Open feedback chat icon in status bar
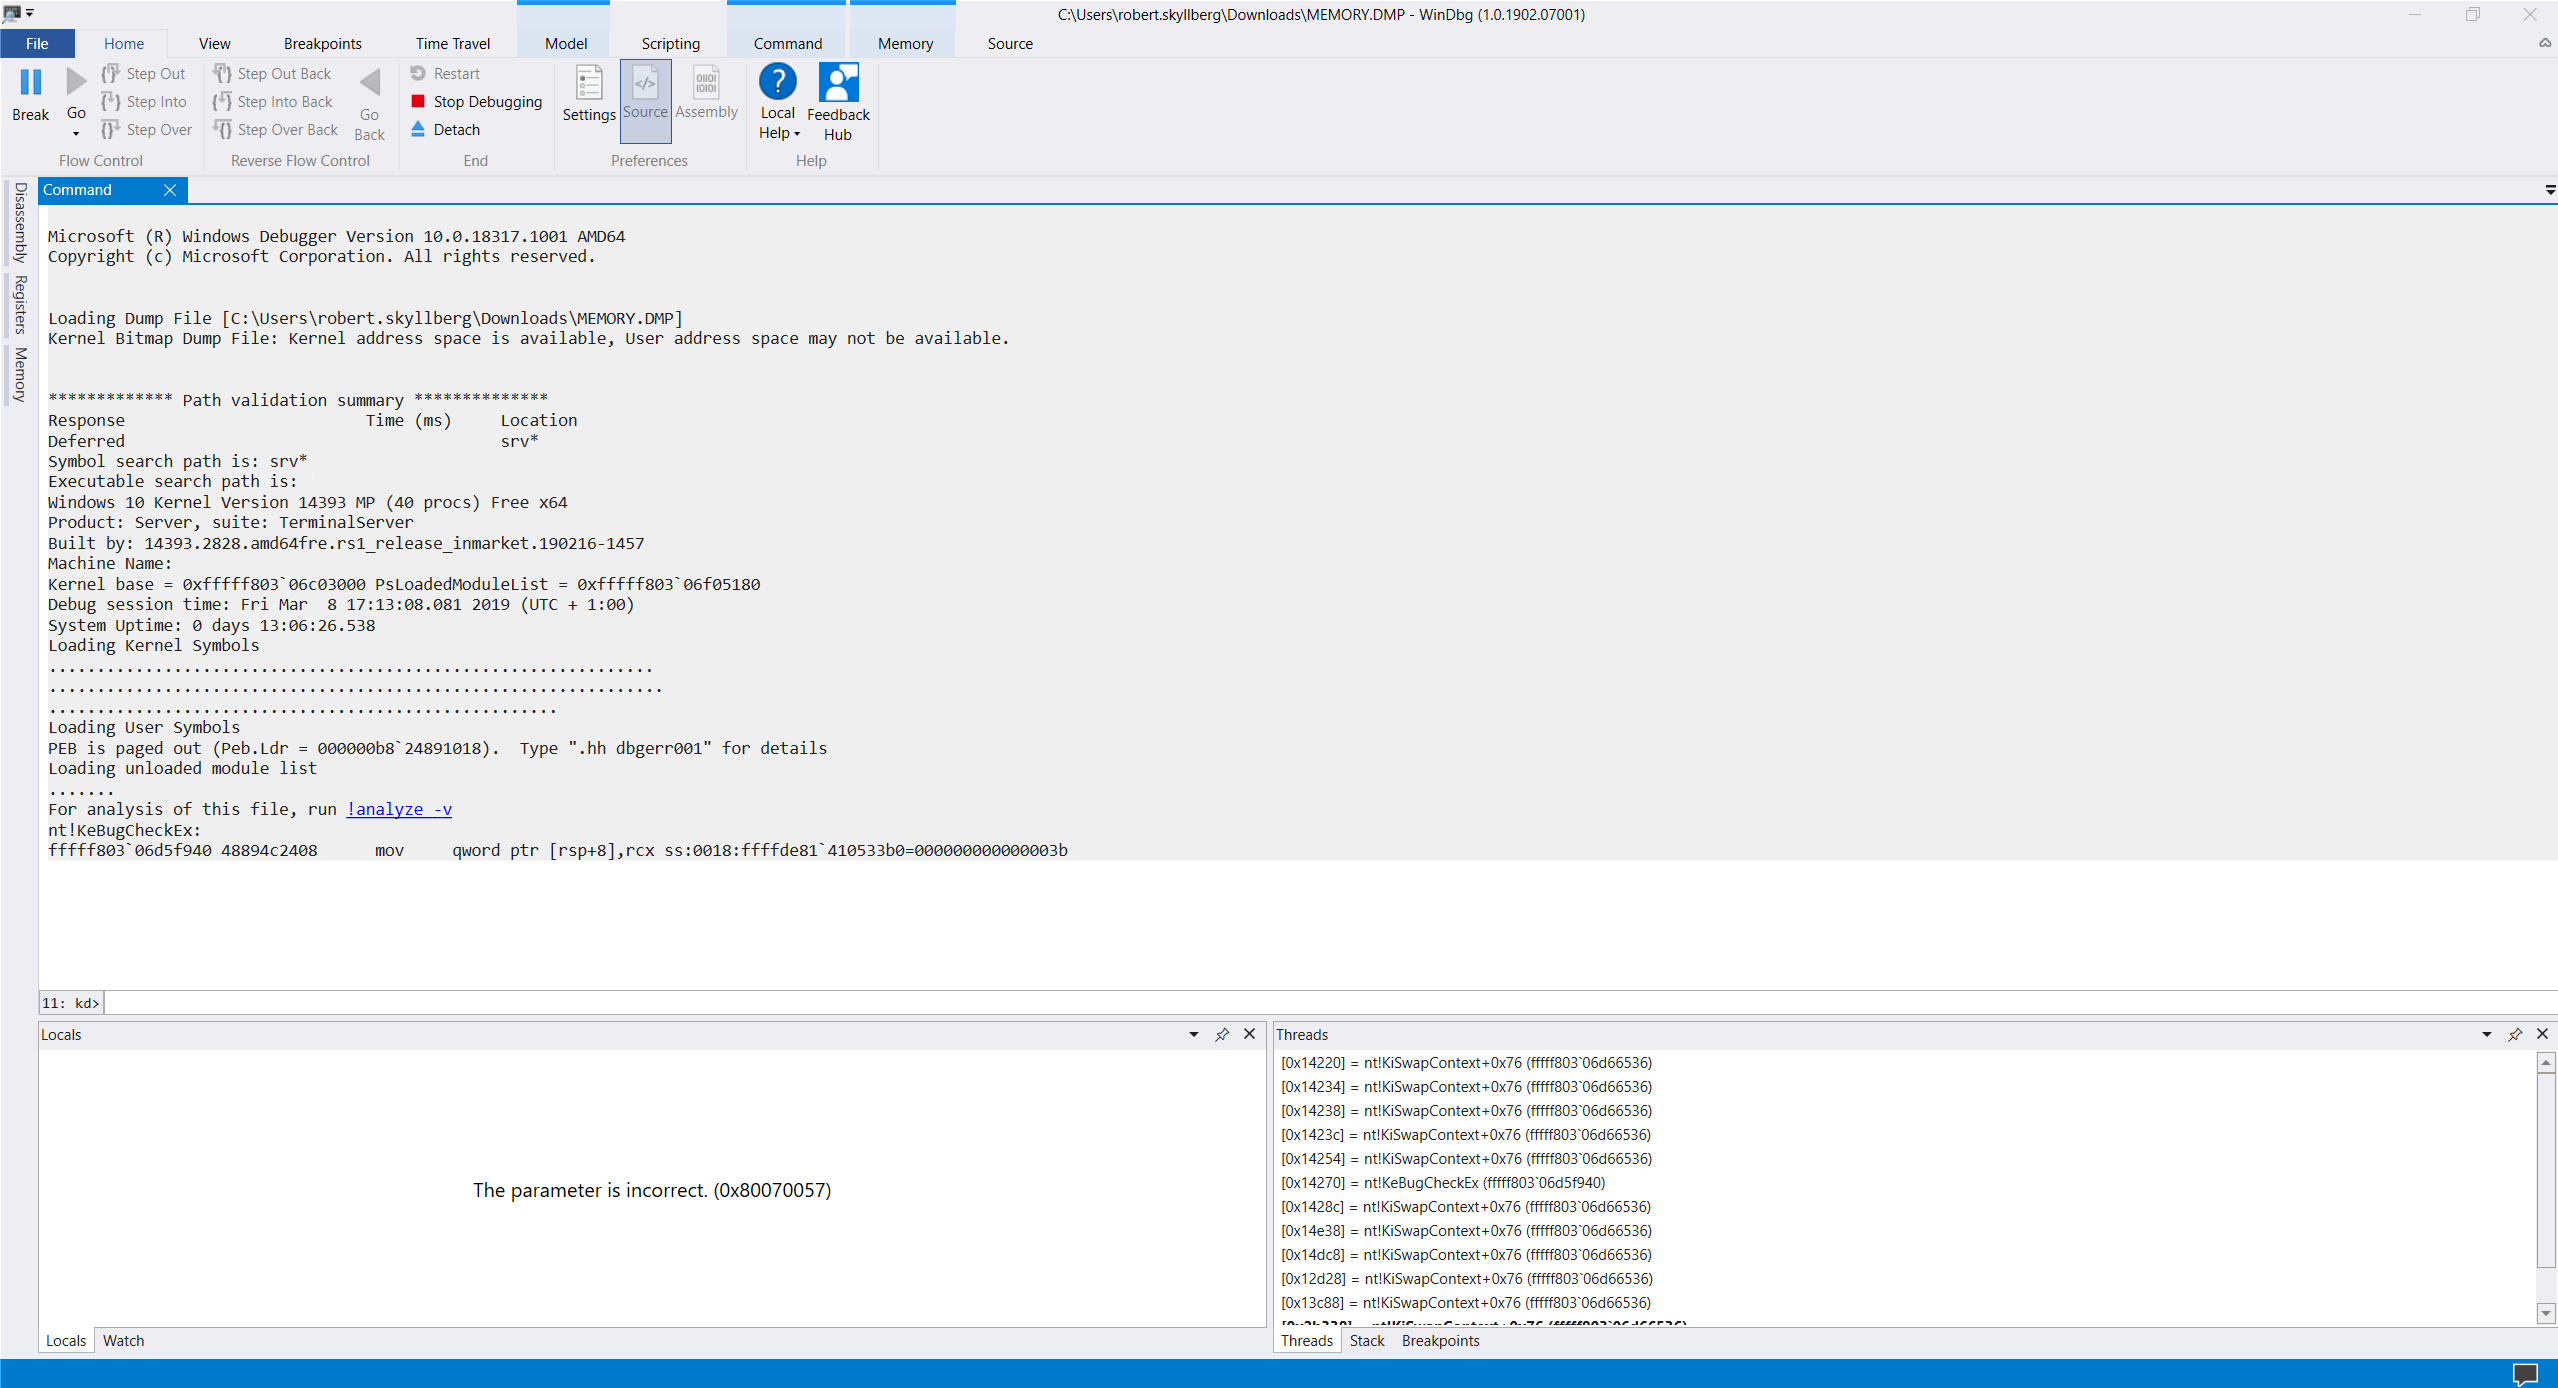 tap(2525, 1373)
